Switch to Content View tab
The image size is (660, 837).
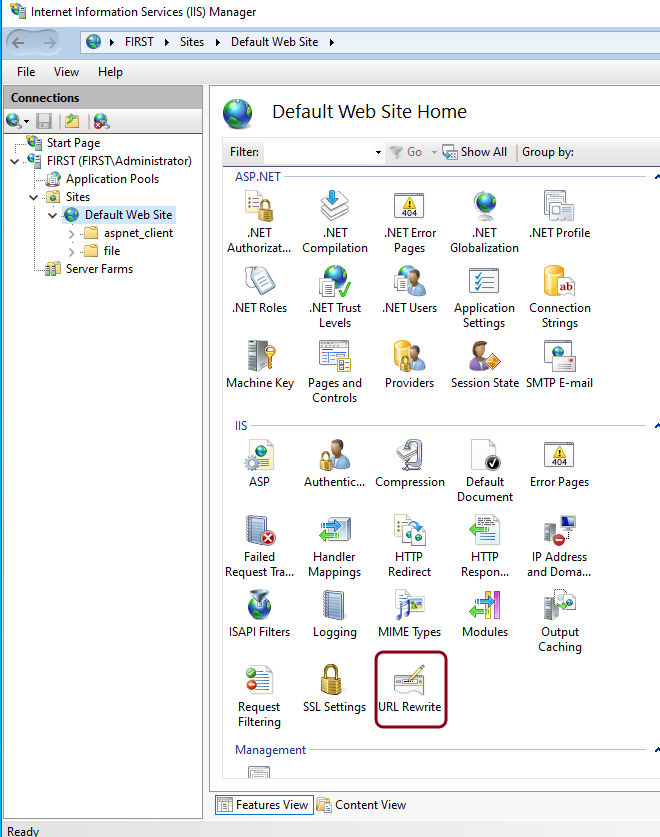(362, 804)
